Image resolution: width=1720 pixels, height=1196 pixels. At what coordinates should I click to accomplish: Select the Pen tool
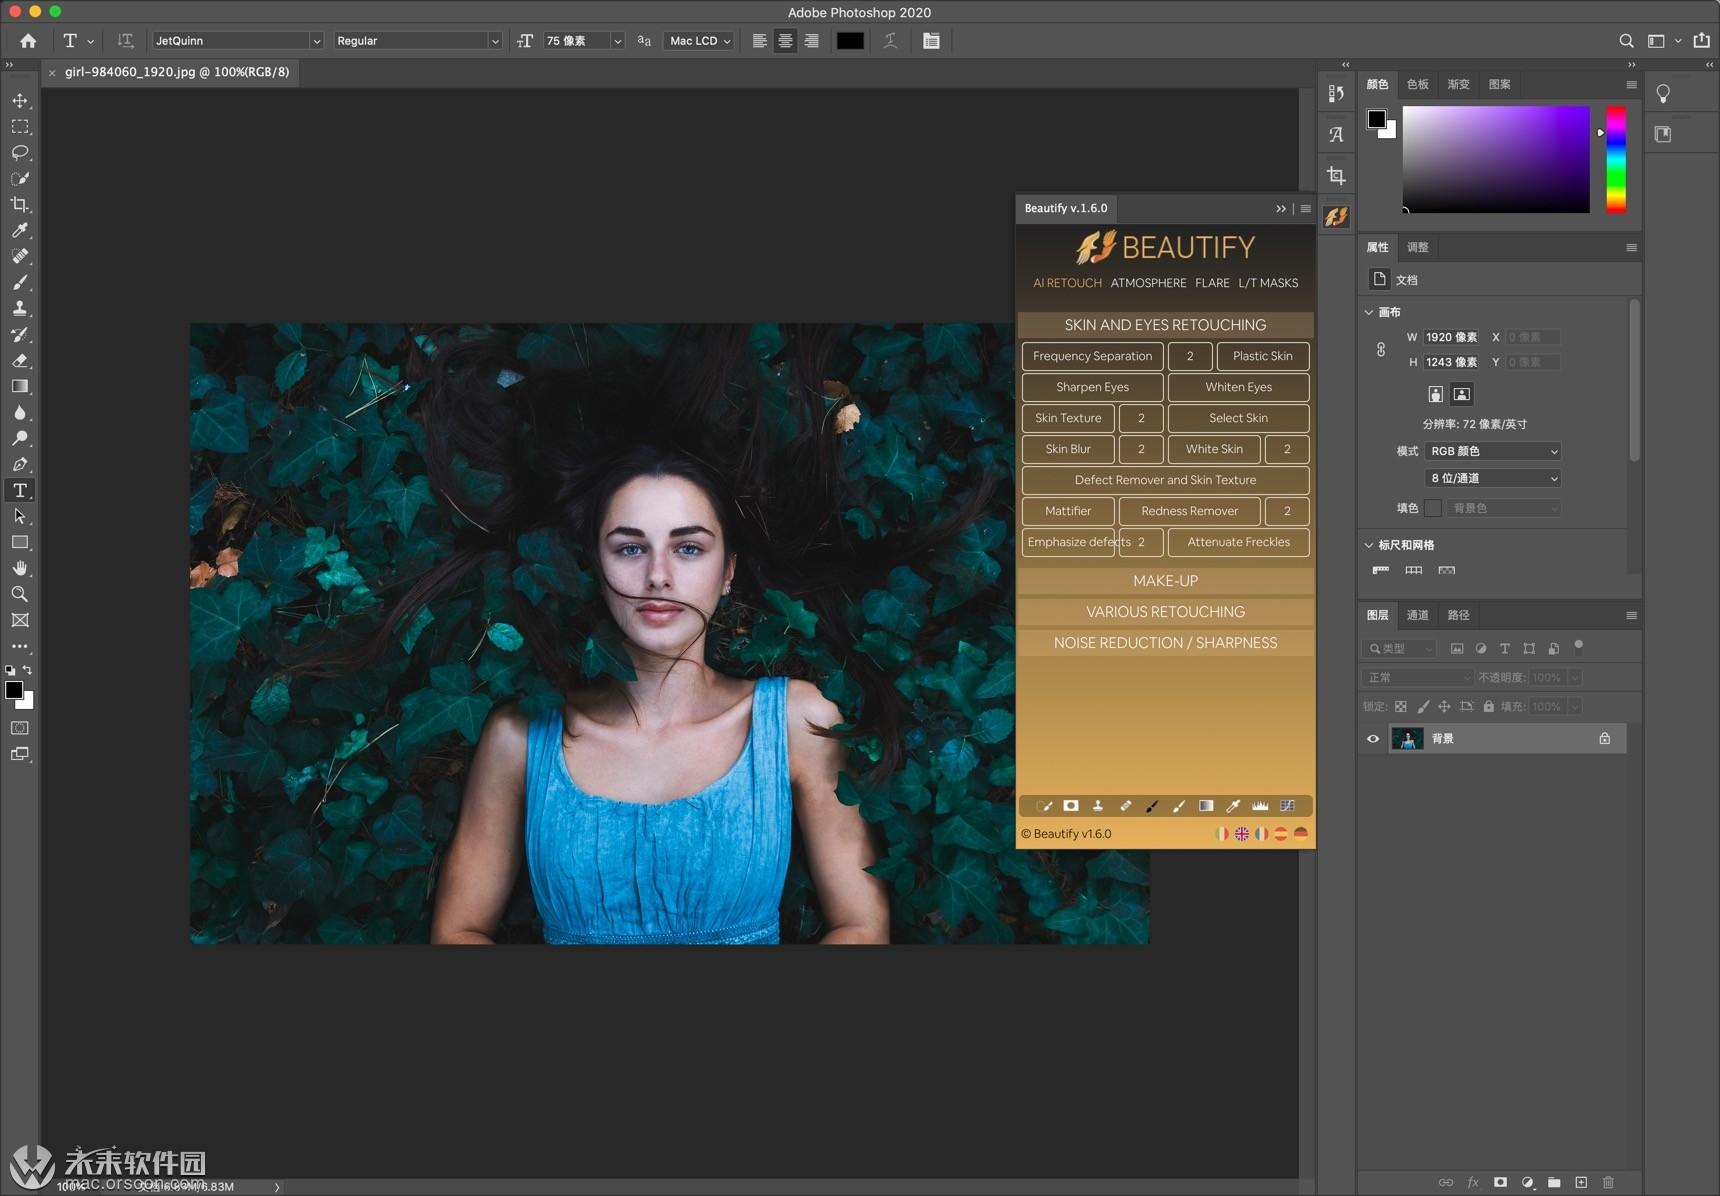pyautogui.click(x=20, y=465)
